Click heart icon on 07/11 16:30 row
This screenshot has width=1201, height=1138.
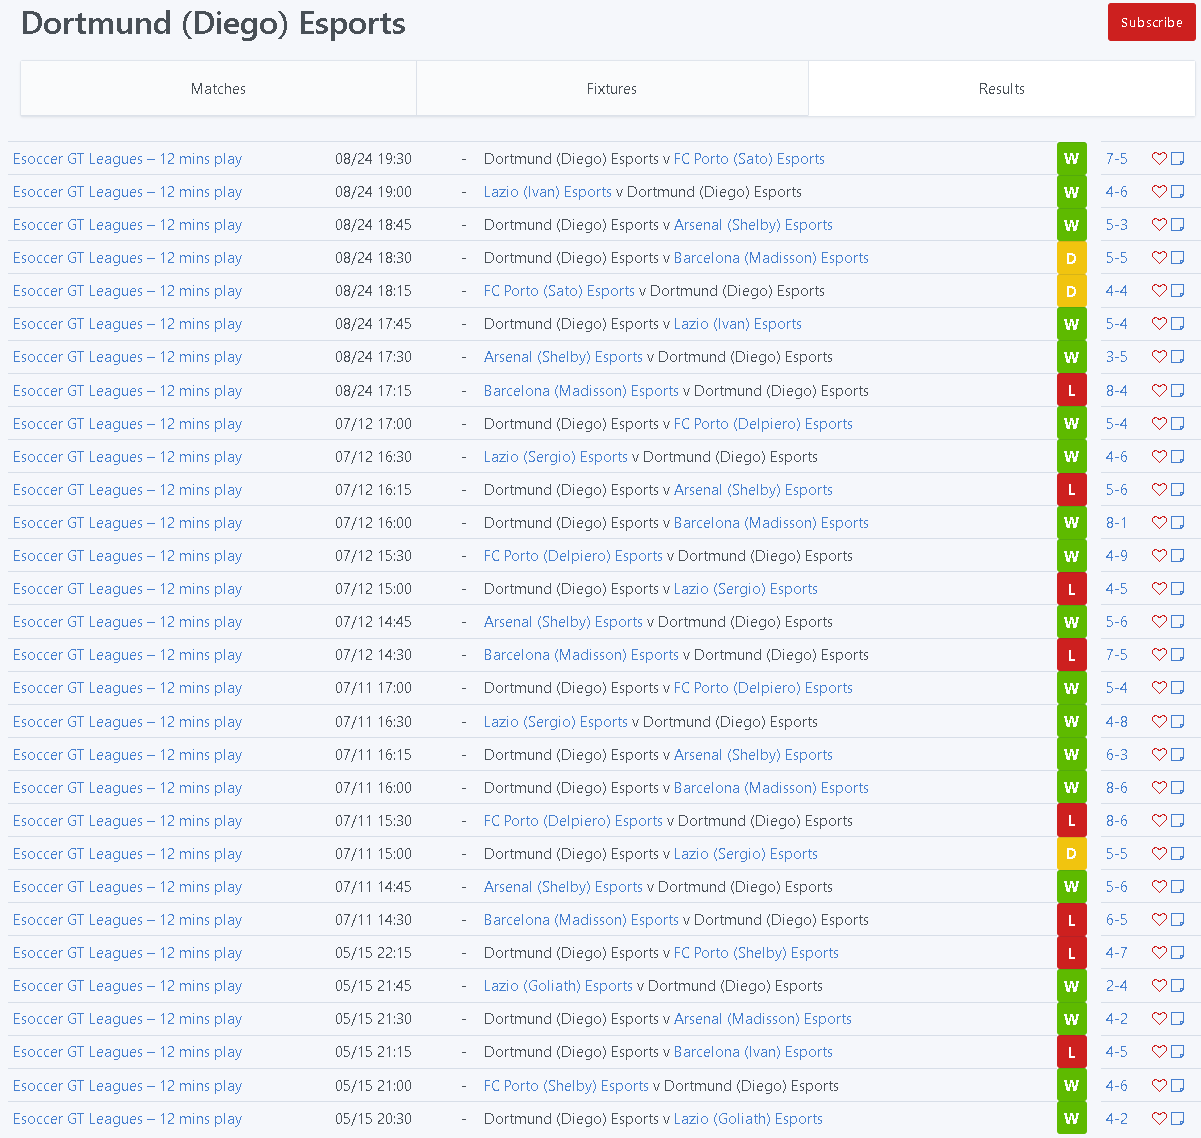coord(1159,721)
